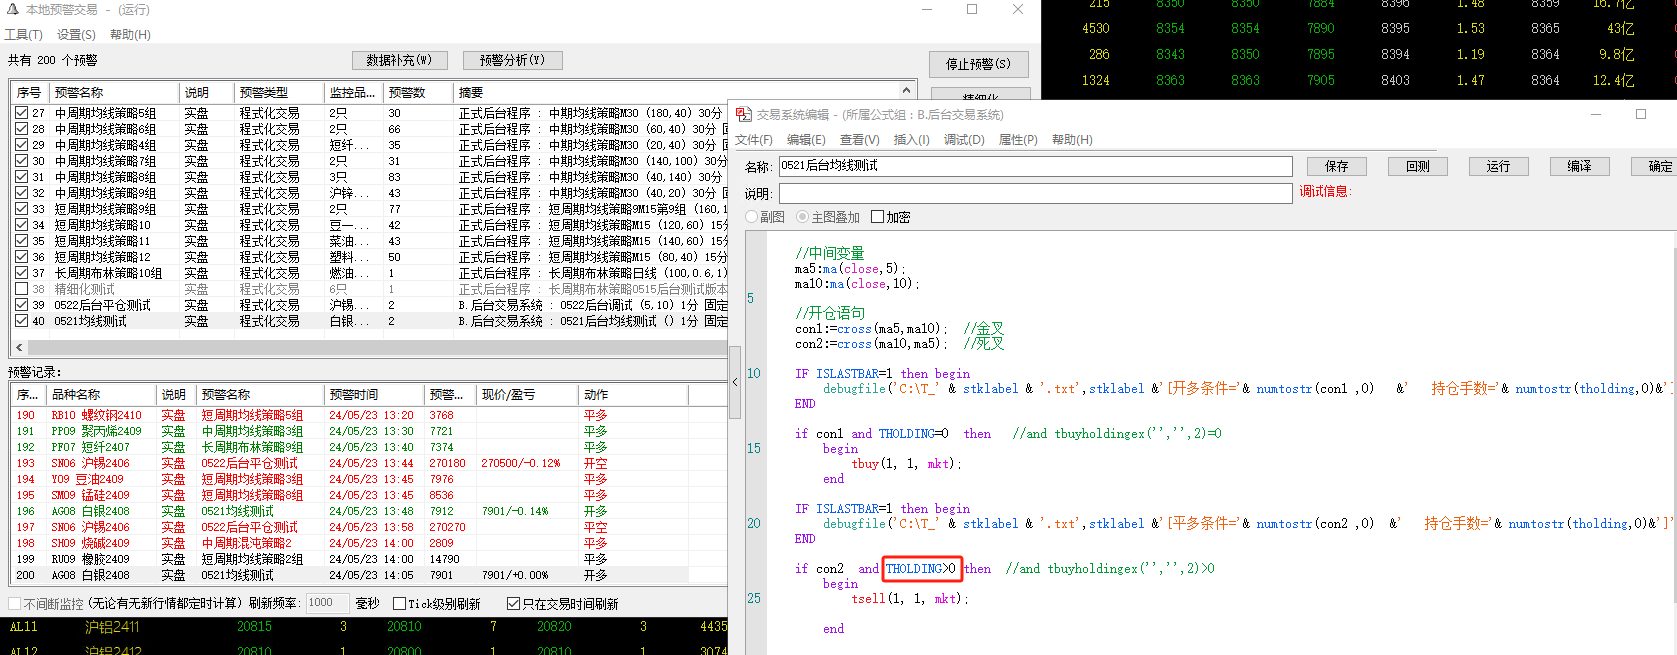The width and height of the screenshot is (1677, 655).
Task: Select log row 194 豆油2409
Action: (x=369, y=479)
